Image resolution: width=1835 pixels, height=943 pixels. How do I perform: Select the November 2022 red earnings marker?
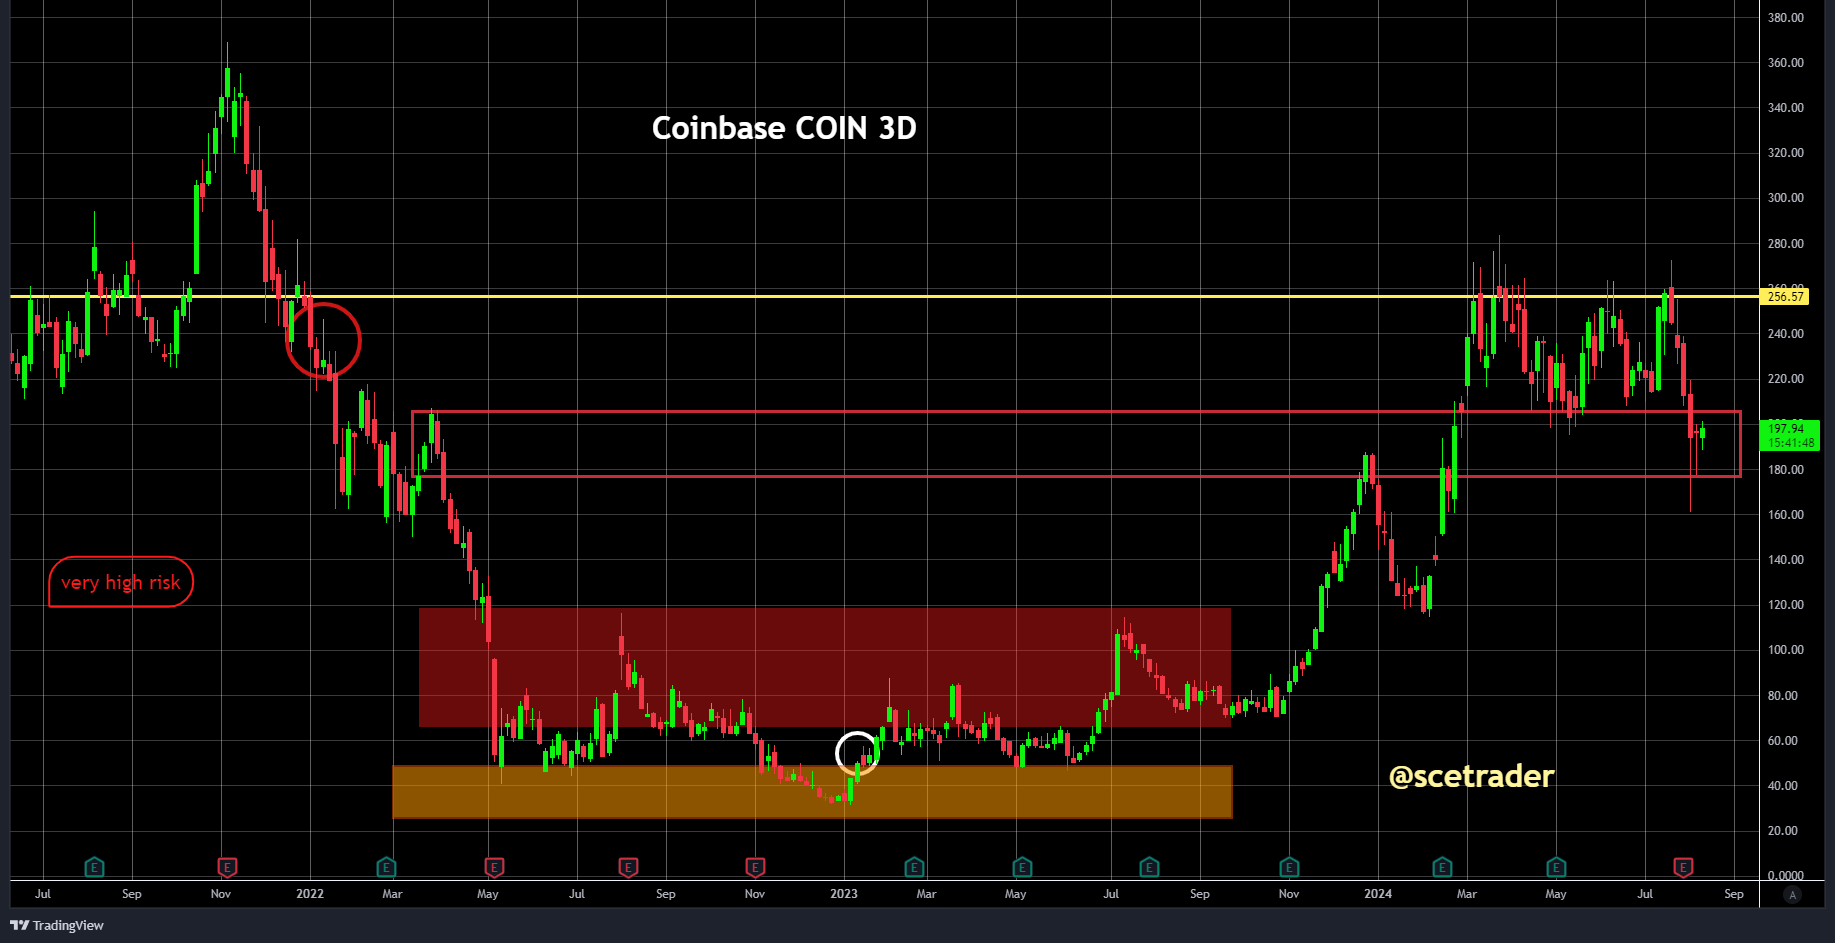pyautogui.click(x=755, y=867)
